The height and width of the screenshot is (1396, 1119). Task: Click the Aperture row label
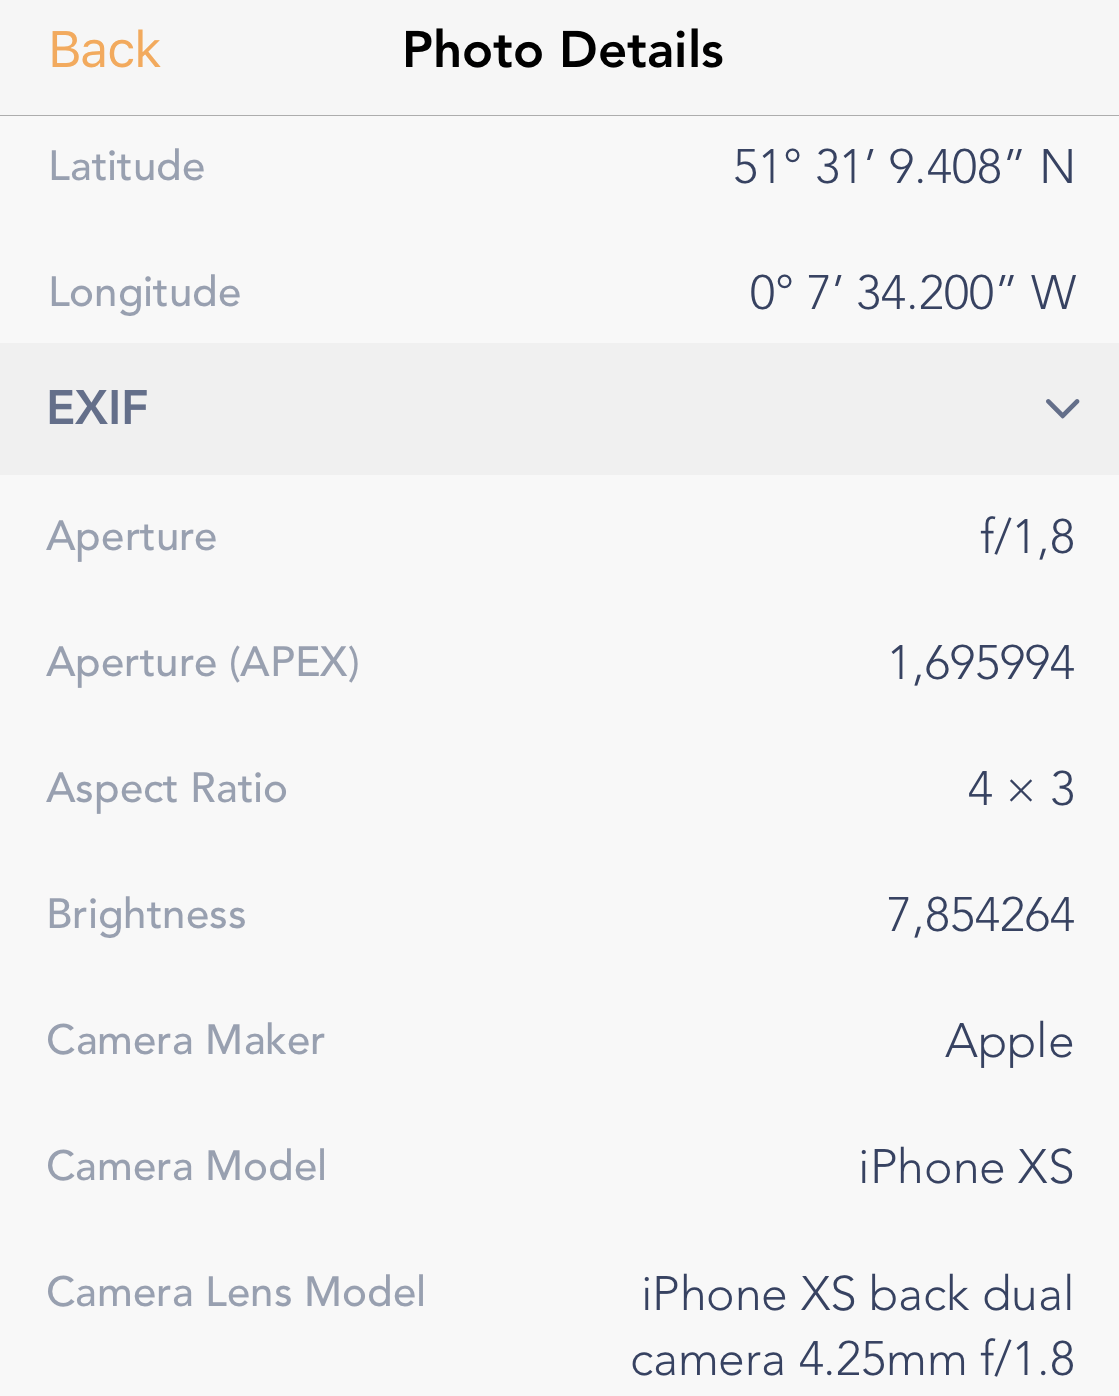[x=132, y=537]
